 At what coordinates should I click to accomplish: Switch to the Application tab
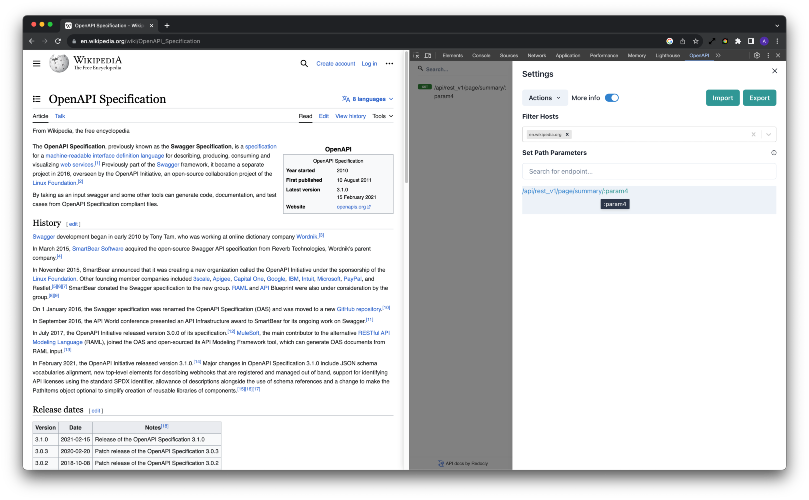[568, 55]
